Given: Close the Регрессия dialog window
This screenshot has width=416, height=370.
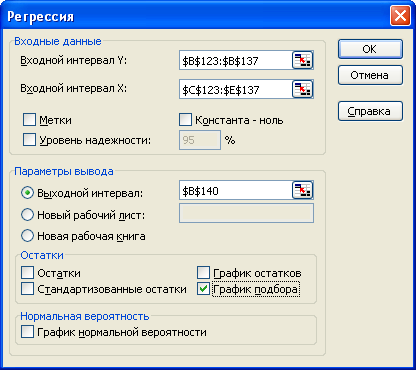Looking at the screenshot, I should 400,16.
